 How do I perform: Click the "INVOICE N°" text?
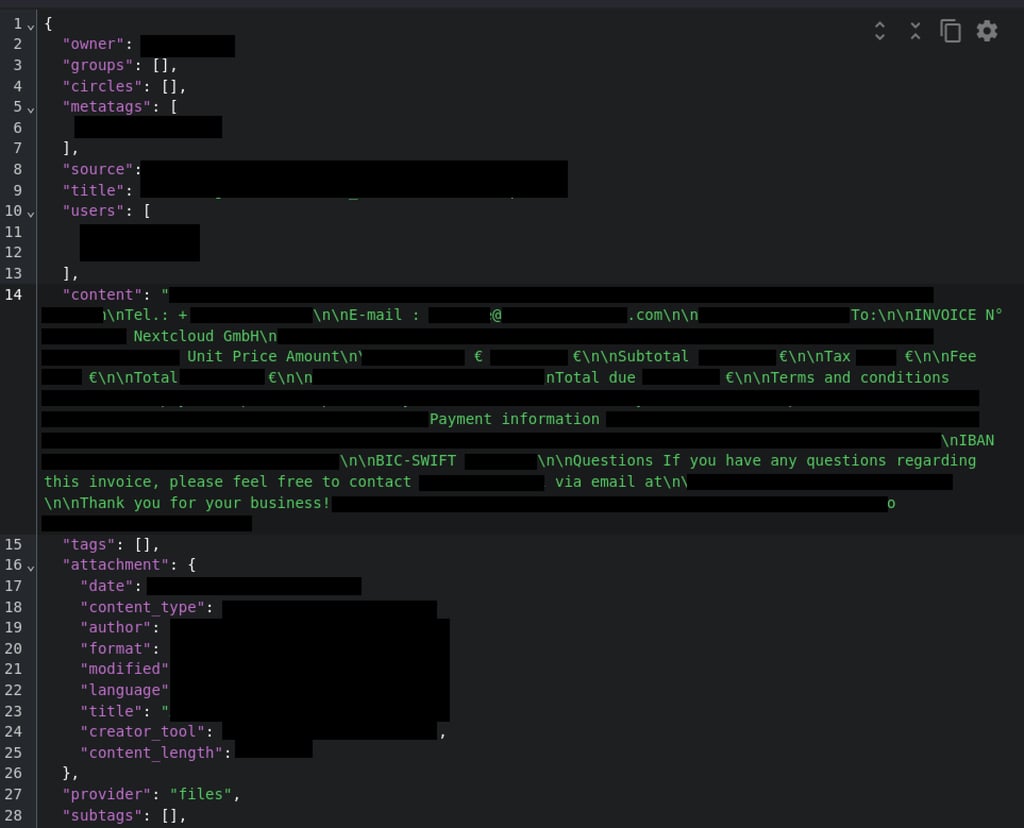click(x=957, y=315)
